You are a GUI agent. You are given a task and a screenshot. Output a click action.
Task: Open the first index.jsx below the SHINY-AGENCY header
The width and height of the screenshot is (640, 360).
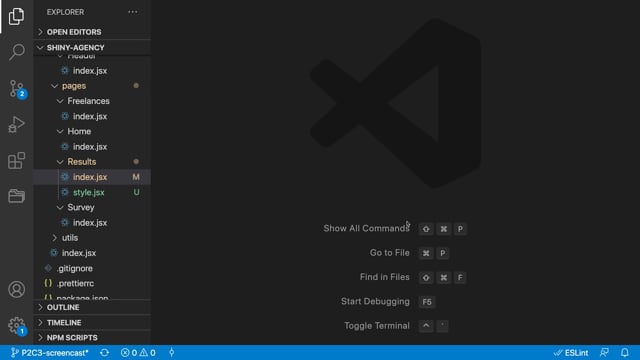point(92,71)
